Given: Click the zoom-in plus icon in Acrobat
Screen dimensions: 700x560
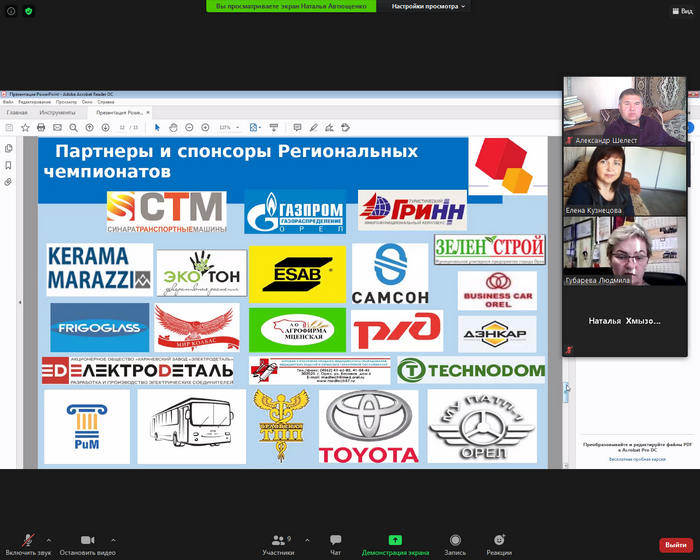Looking at the screenshot, I should 205,127.
